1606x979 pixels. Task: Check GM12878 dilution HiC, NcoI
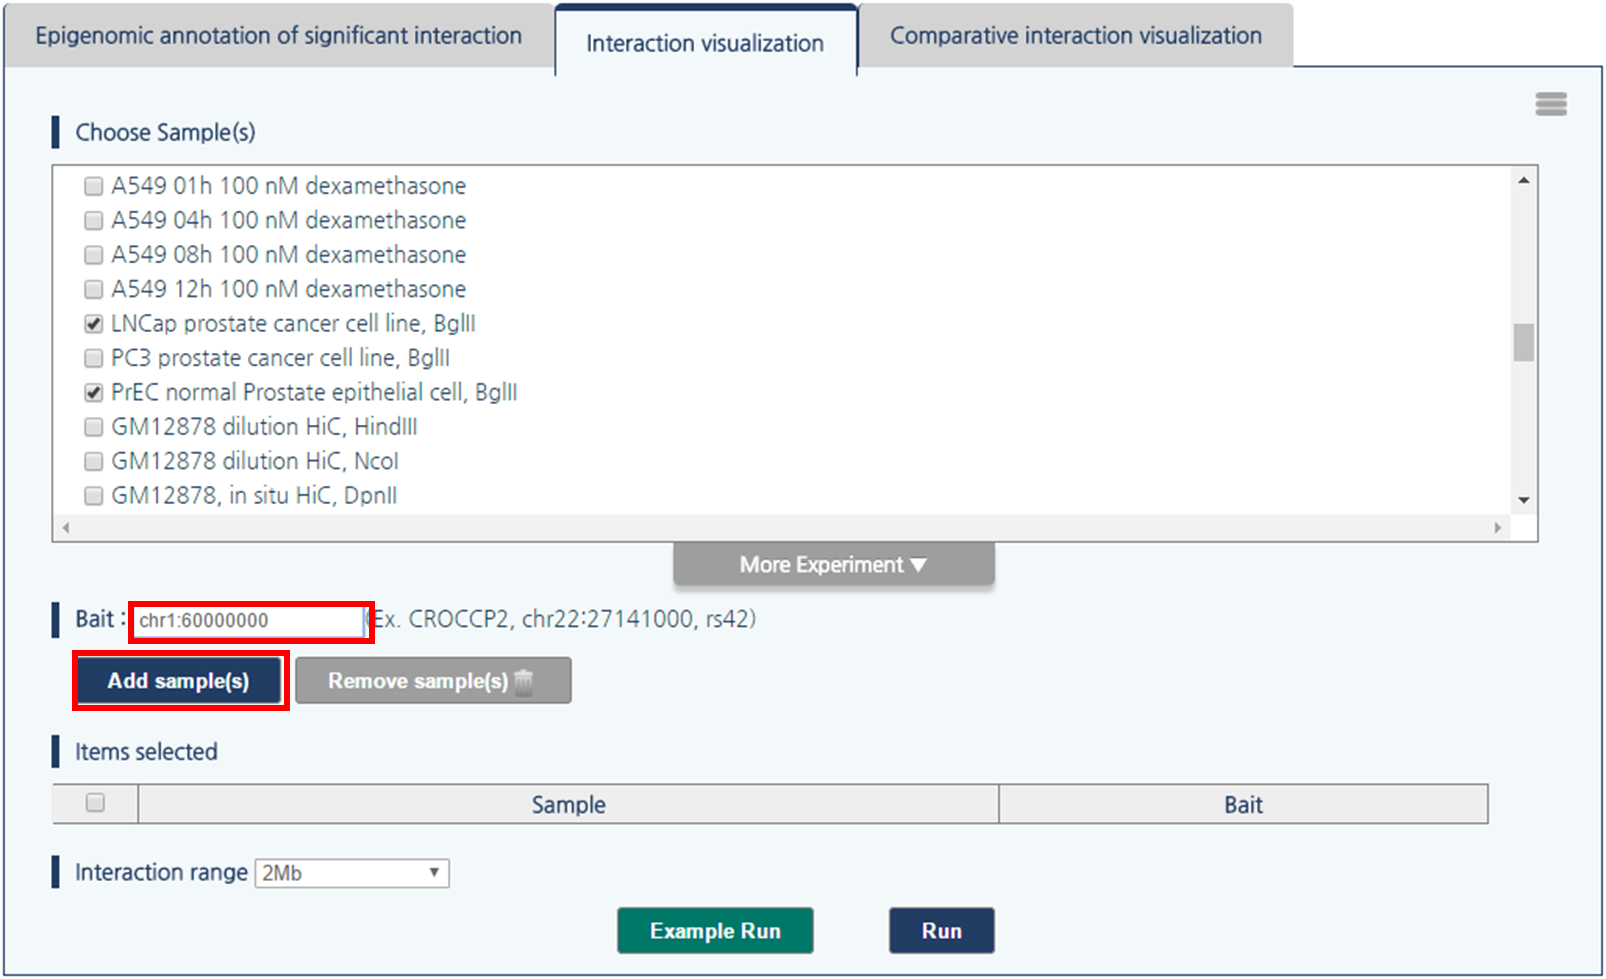94,461
